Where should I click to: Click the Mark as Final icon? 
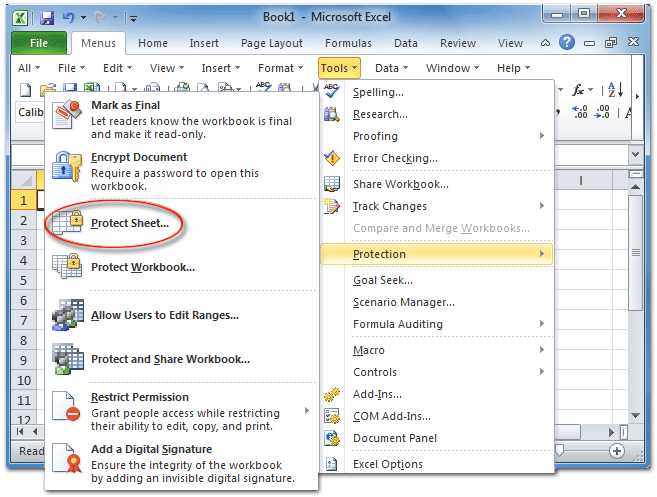tap(68, 118)
